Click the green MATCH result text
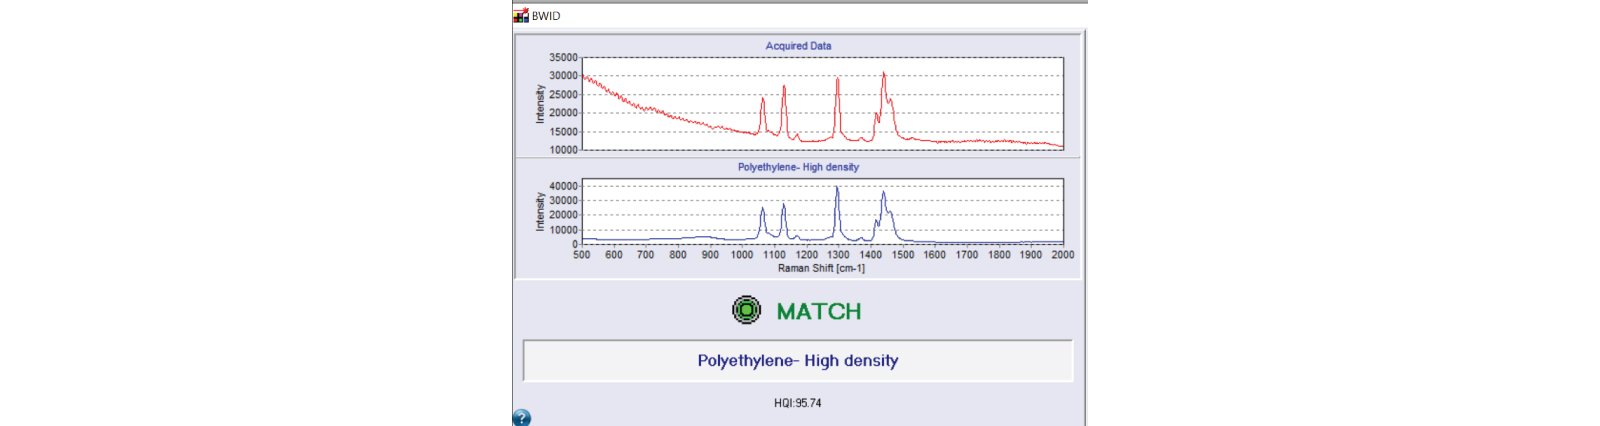 pos(819,311)
